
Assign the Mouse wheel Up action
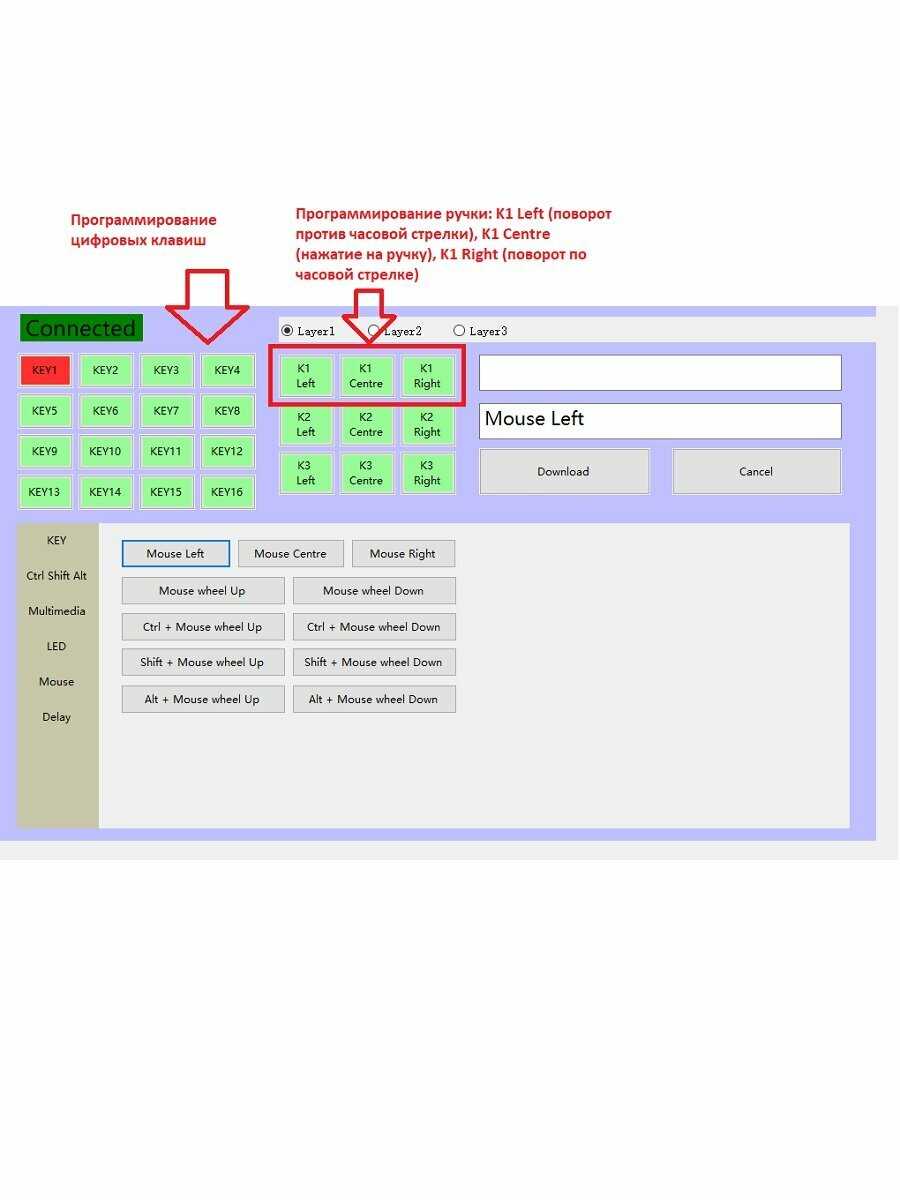[x=202, y=591]
